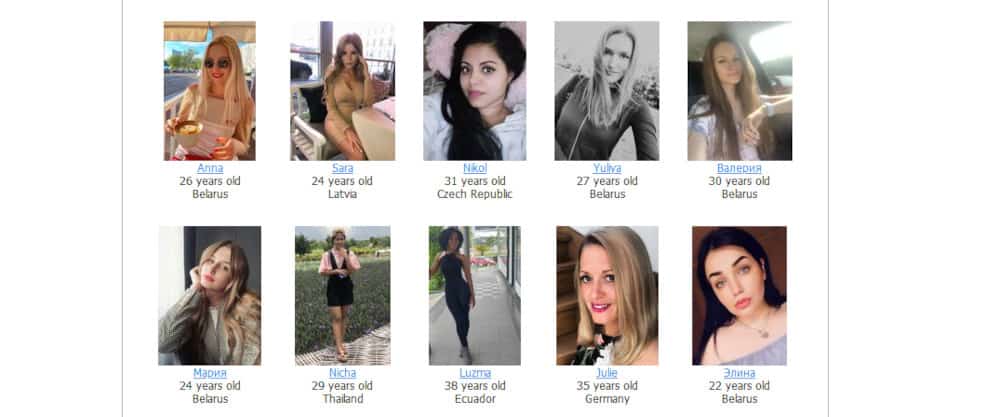The height and width of the screenshot is (417, 1000).
Task: Click the car selfie photo above Валерия
Action: pos(739,91)
